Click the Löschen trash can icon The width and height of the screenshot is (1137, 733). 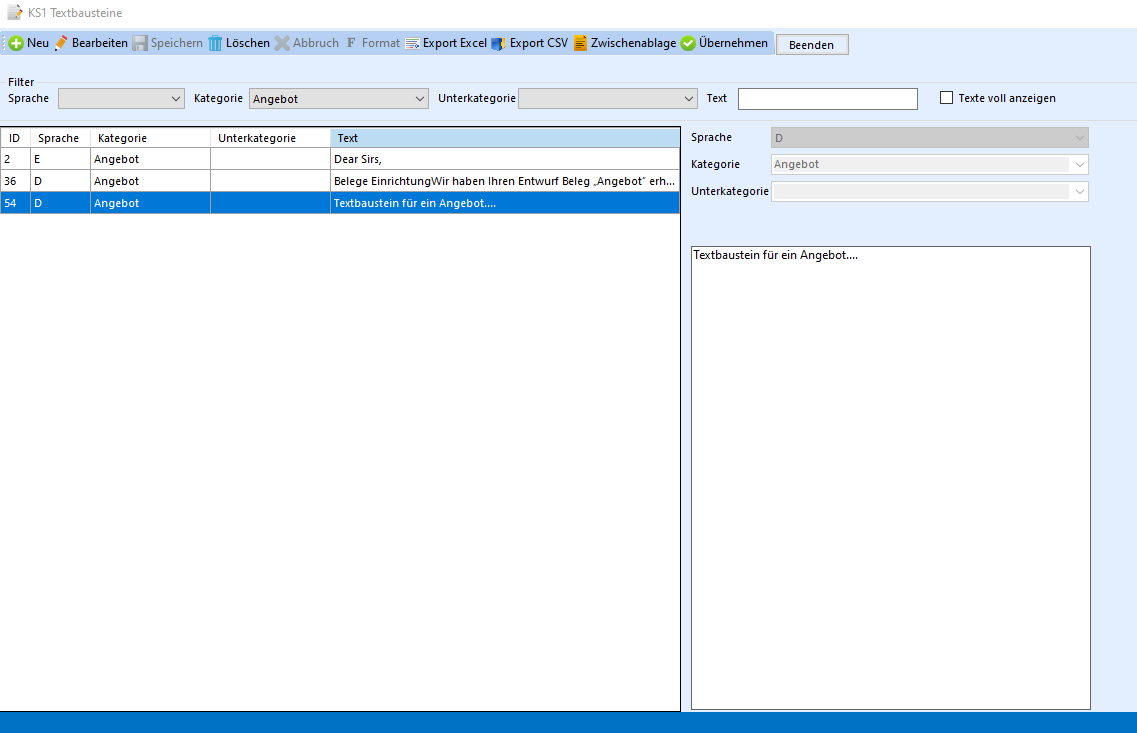(215, 44)
